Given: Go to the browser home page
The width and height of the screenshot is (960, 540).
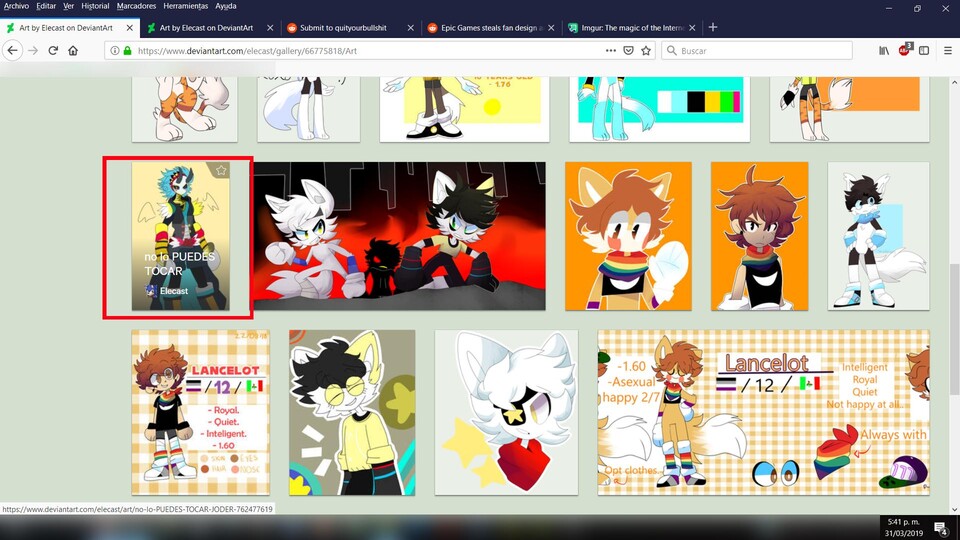Looking at the screenshot, I should pyautogui.click(x=73, y=50).
